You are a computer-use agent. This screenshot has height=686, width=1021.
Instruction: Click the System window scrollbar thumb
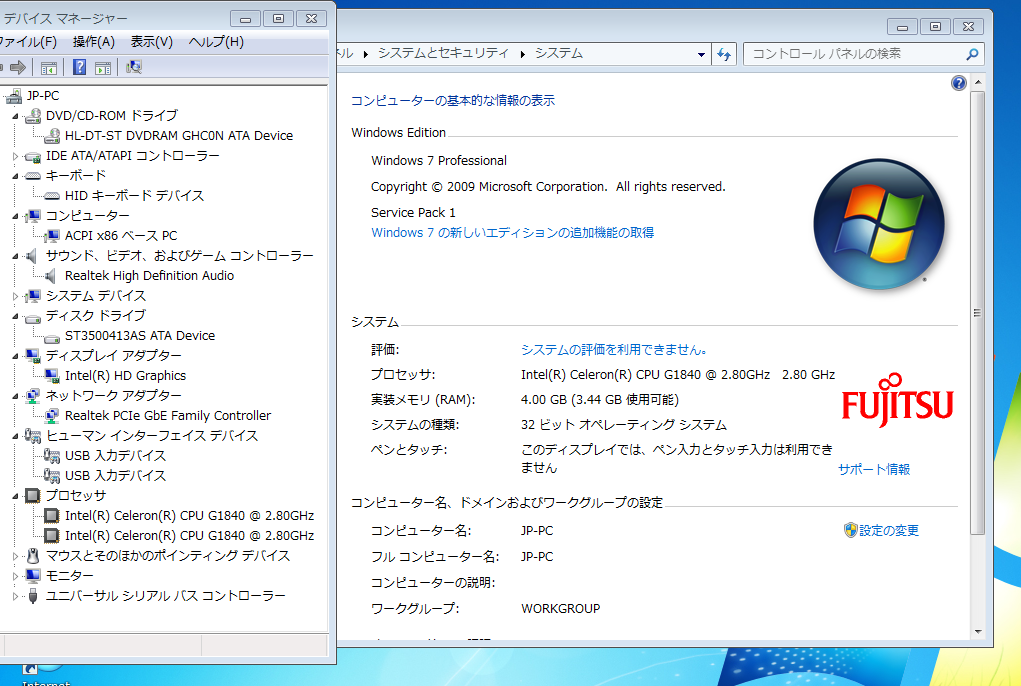point(977,313)
